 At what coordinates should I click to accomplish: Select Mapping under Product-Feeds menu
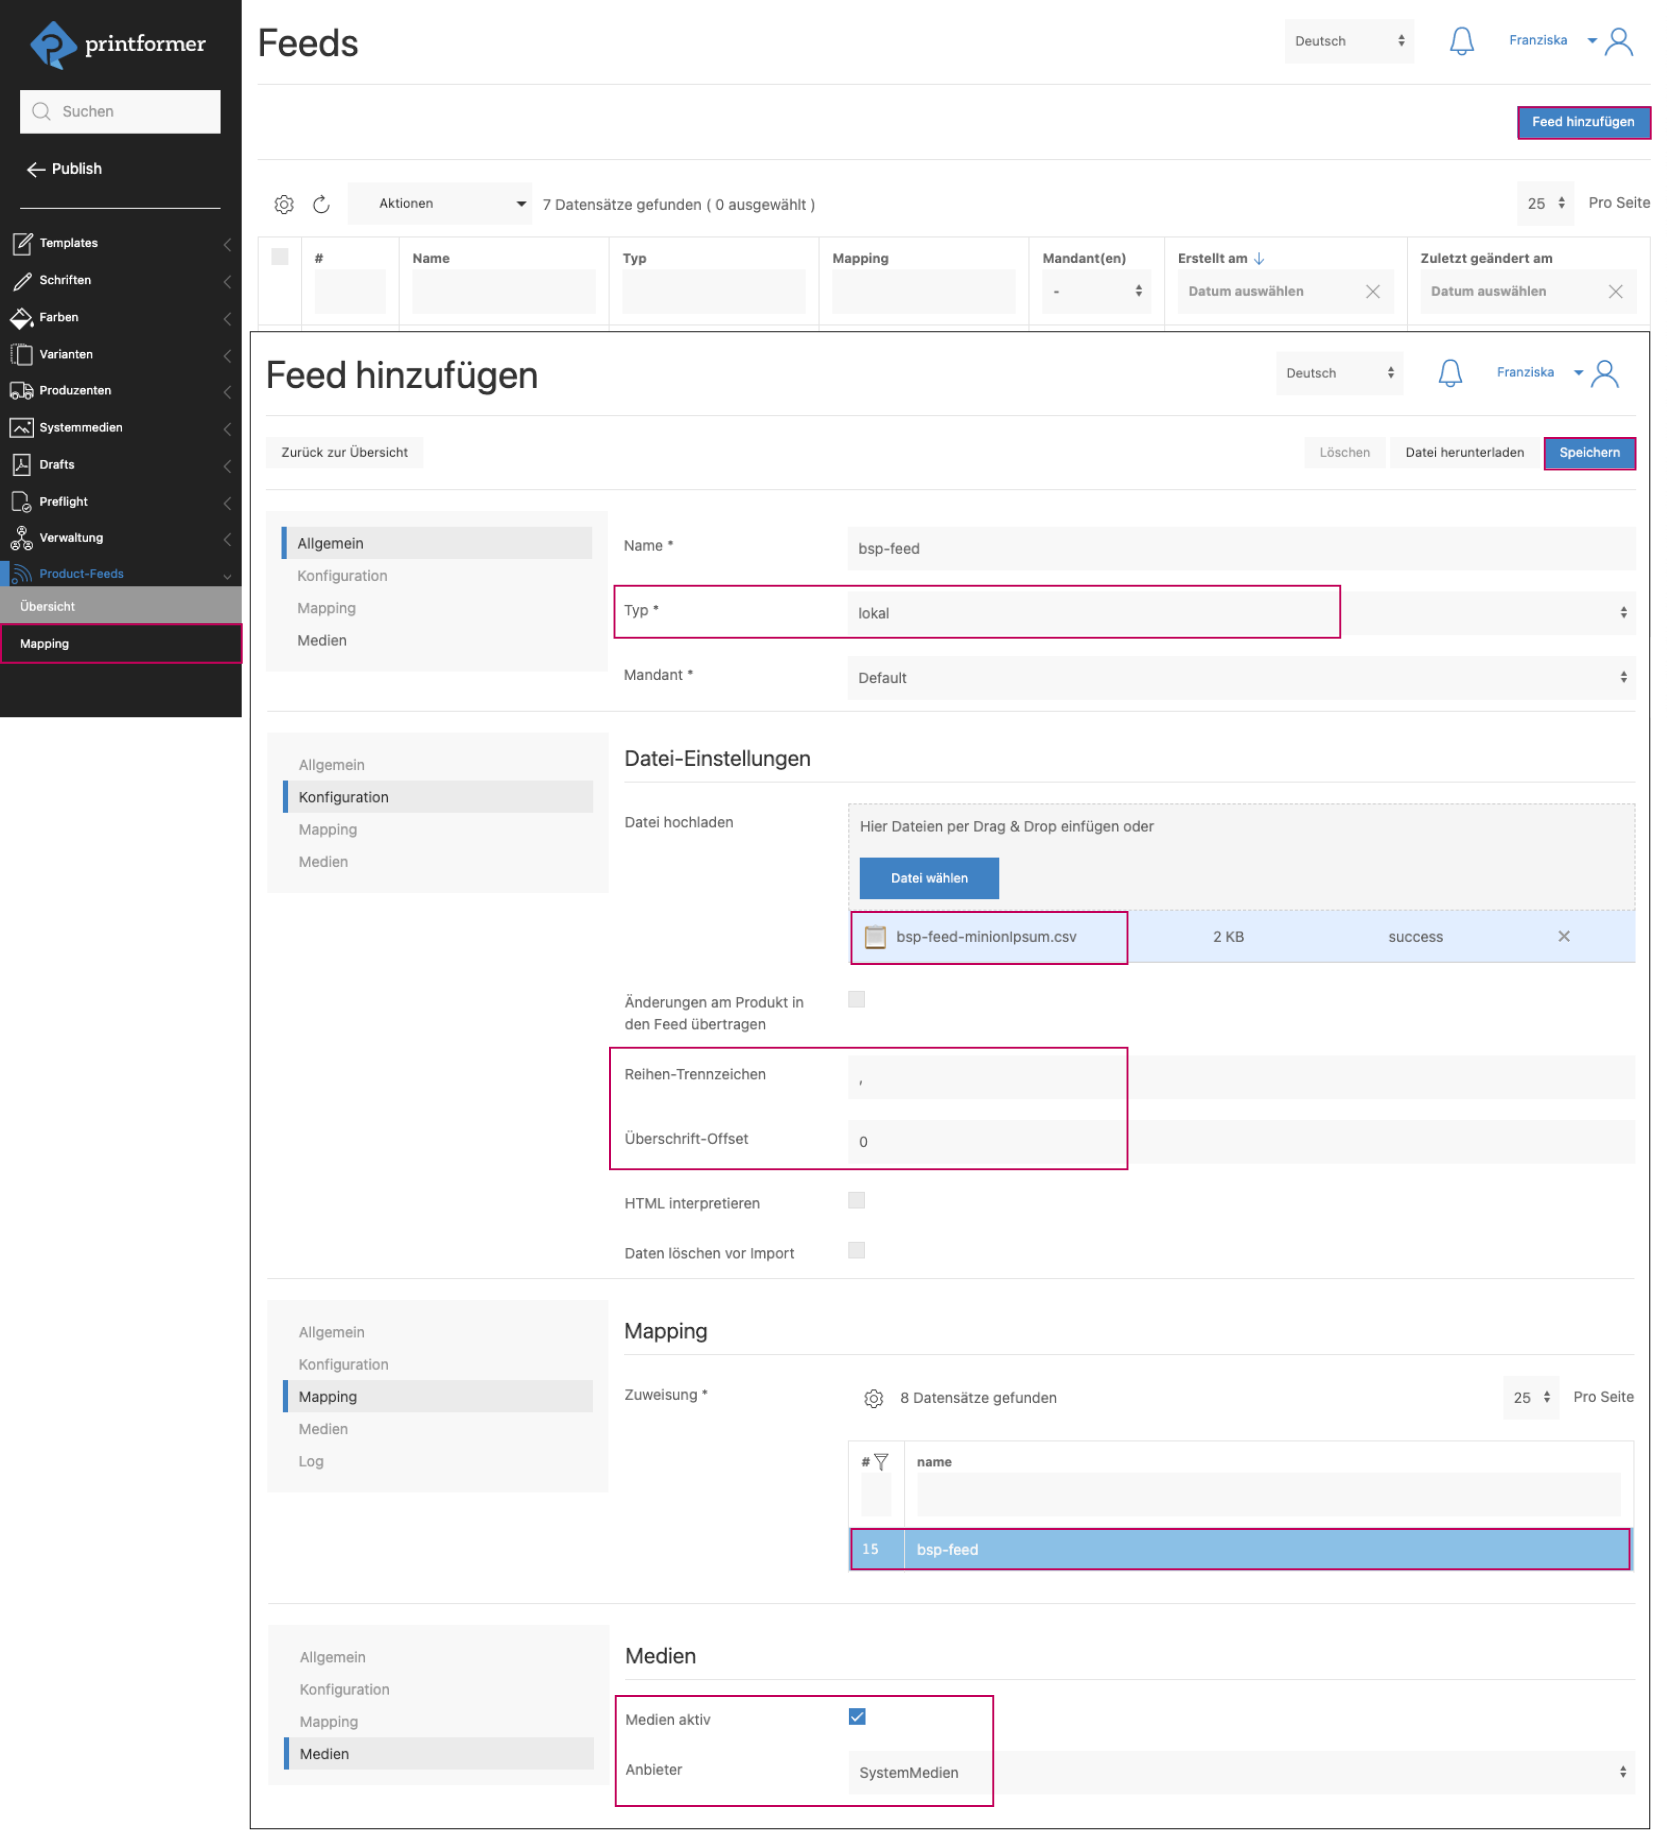click(x=44, y=643)
